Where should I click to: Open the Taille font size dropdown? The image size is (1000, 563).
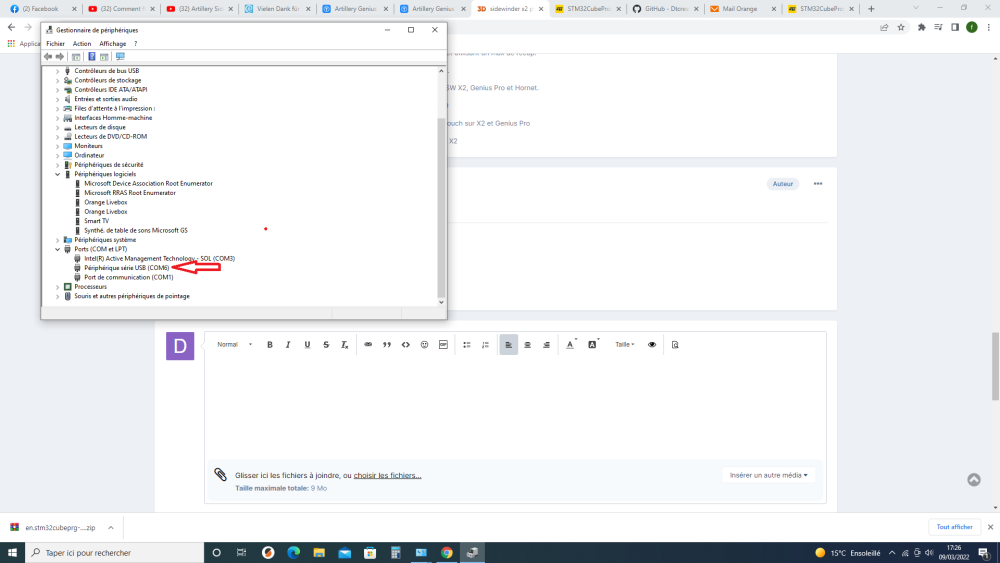point(624,344)
